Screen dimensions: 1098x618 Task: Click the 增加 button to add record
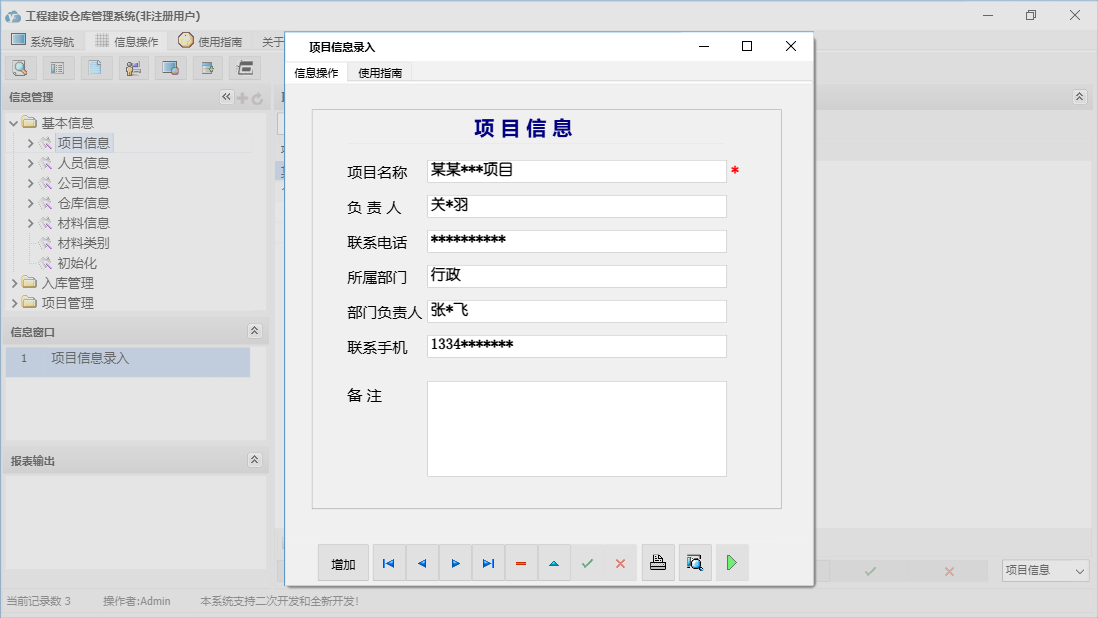click(x=343, y=562)
